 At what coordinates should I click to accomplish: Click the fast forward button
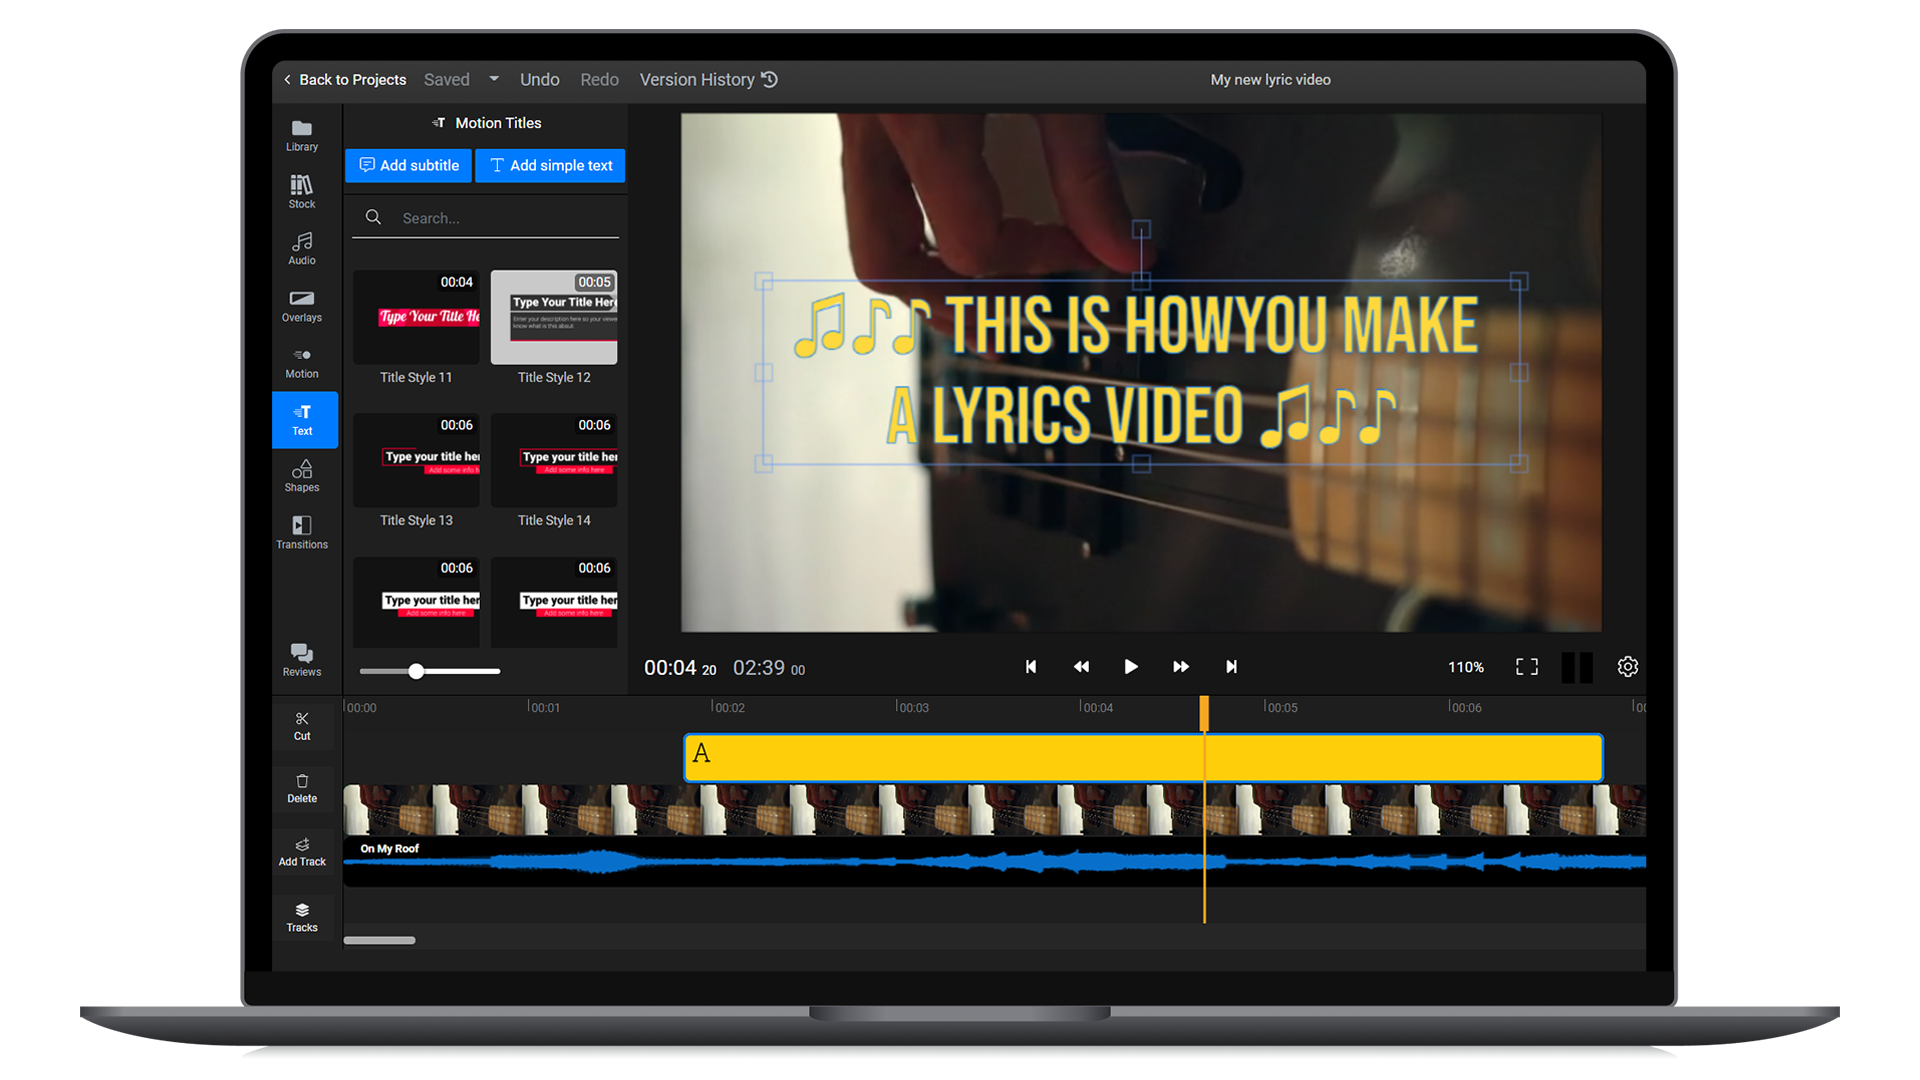[1181, 667]
